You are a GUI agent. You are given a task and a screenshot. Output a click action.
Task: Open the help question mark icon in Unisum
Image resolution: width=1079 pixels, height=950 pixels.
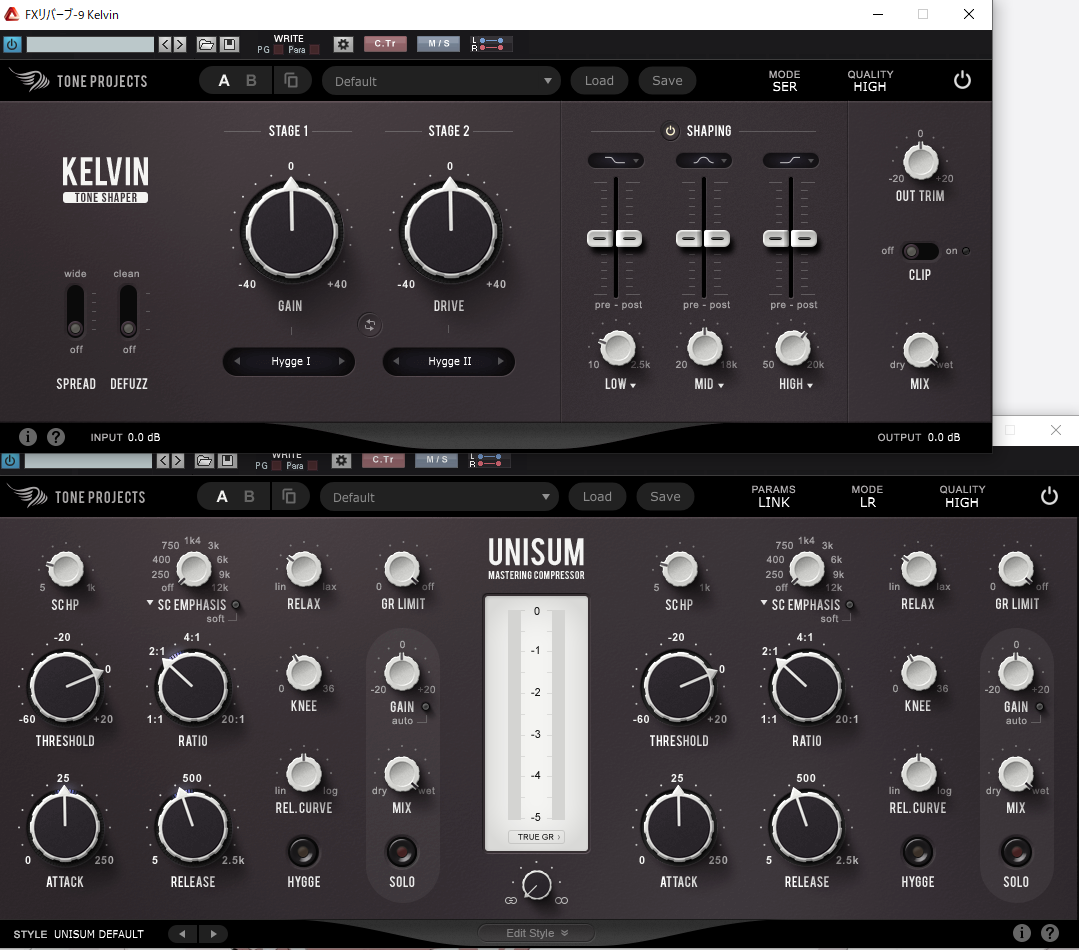tap(1049, 933)
